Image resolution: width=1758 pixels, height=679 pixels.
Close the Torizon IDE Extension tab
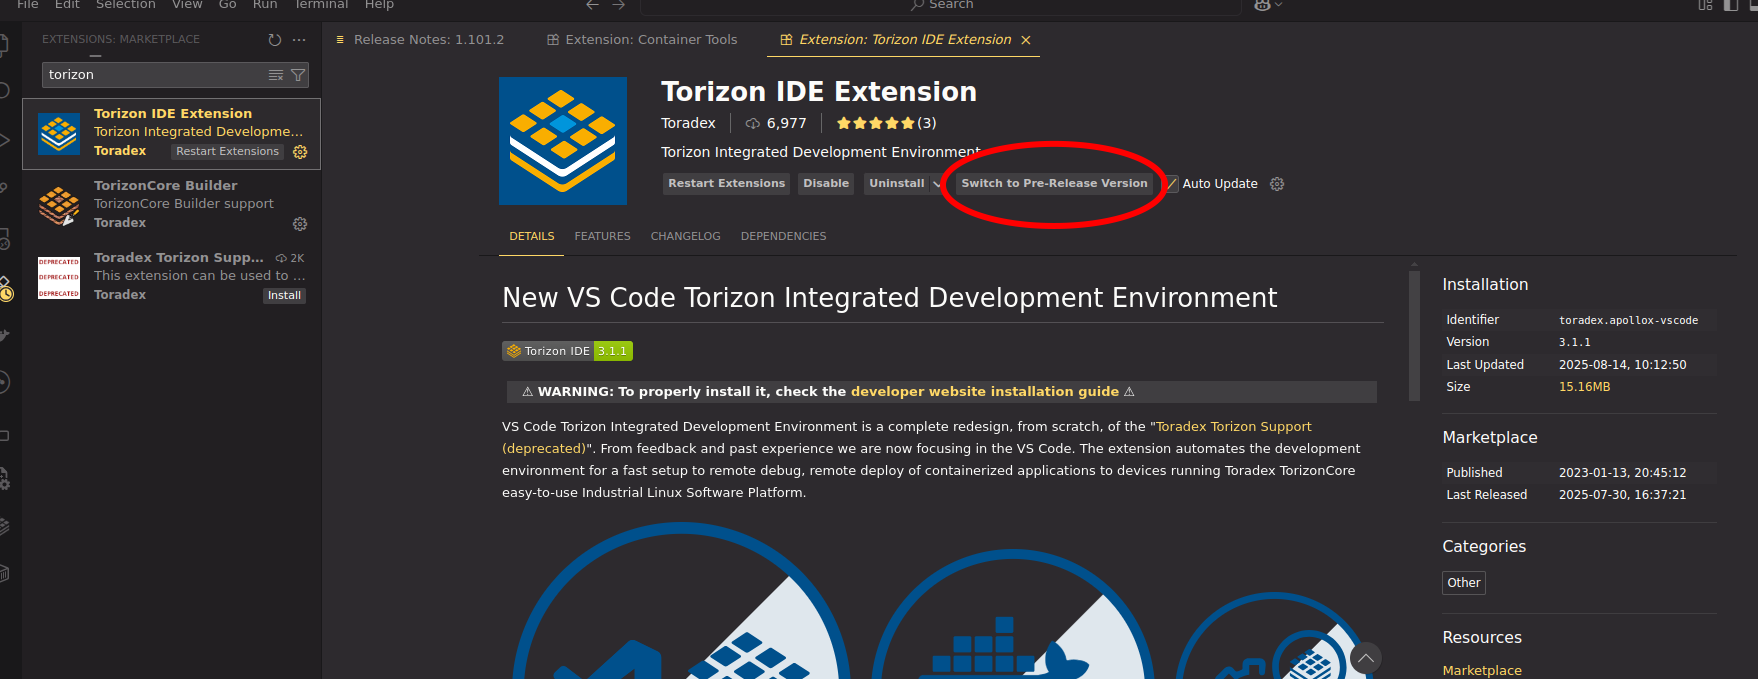pos(1025,40)
